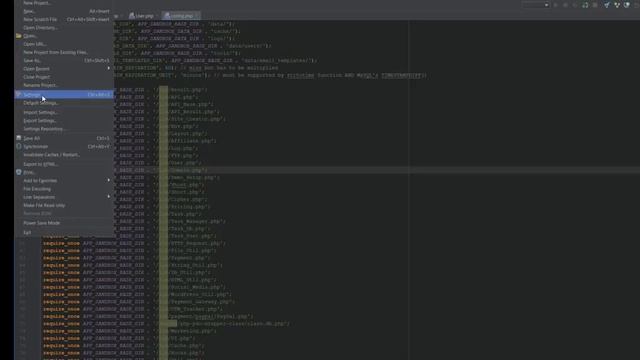Click the Open folder icon in File menu
This screenshot has width=640, height=360.
coord(19,36)
